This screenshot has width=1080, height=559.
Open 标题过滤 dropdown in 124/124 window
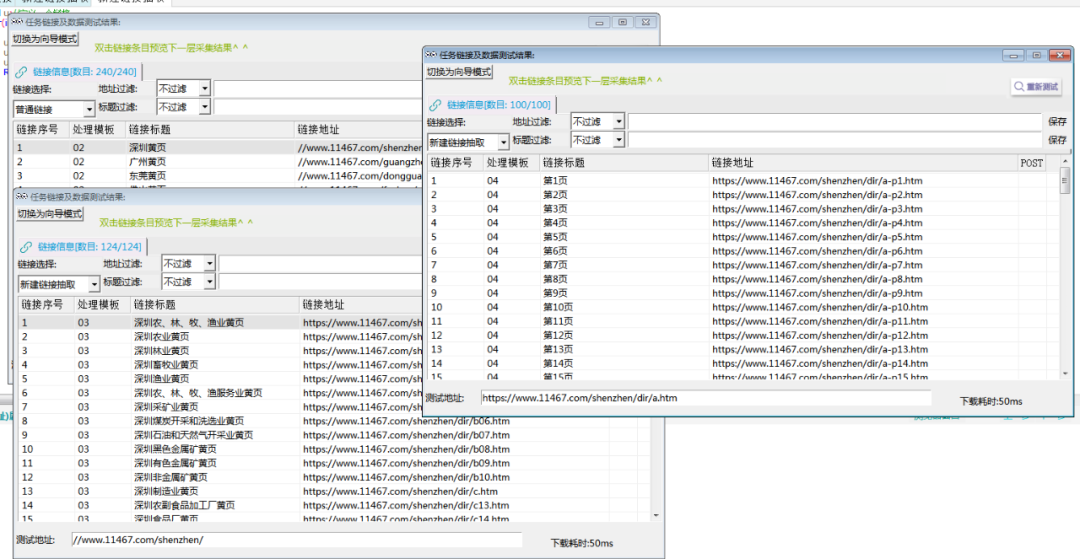[209, 282]
